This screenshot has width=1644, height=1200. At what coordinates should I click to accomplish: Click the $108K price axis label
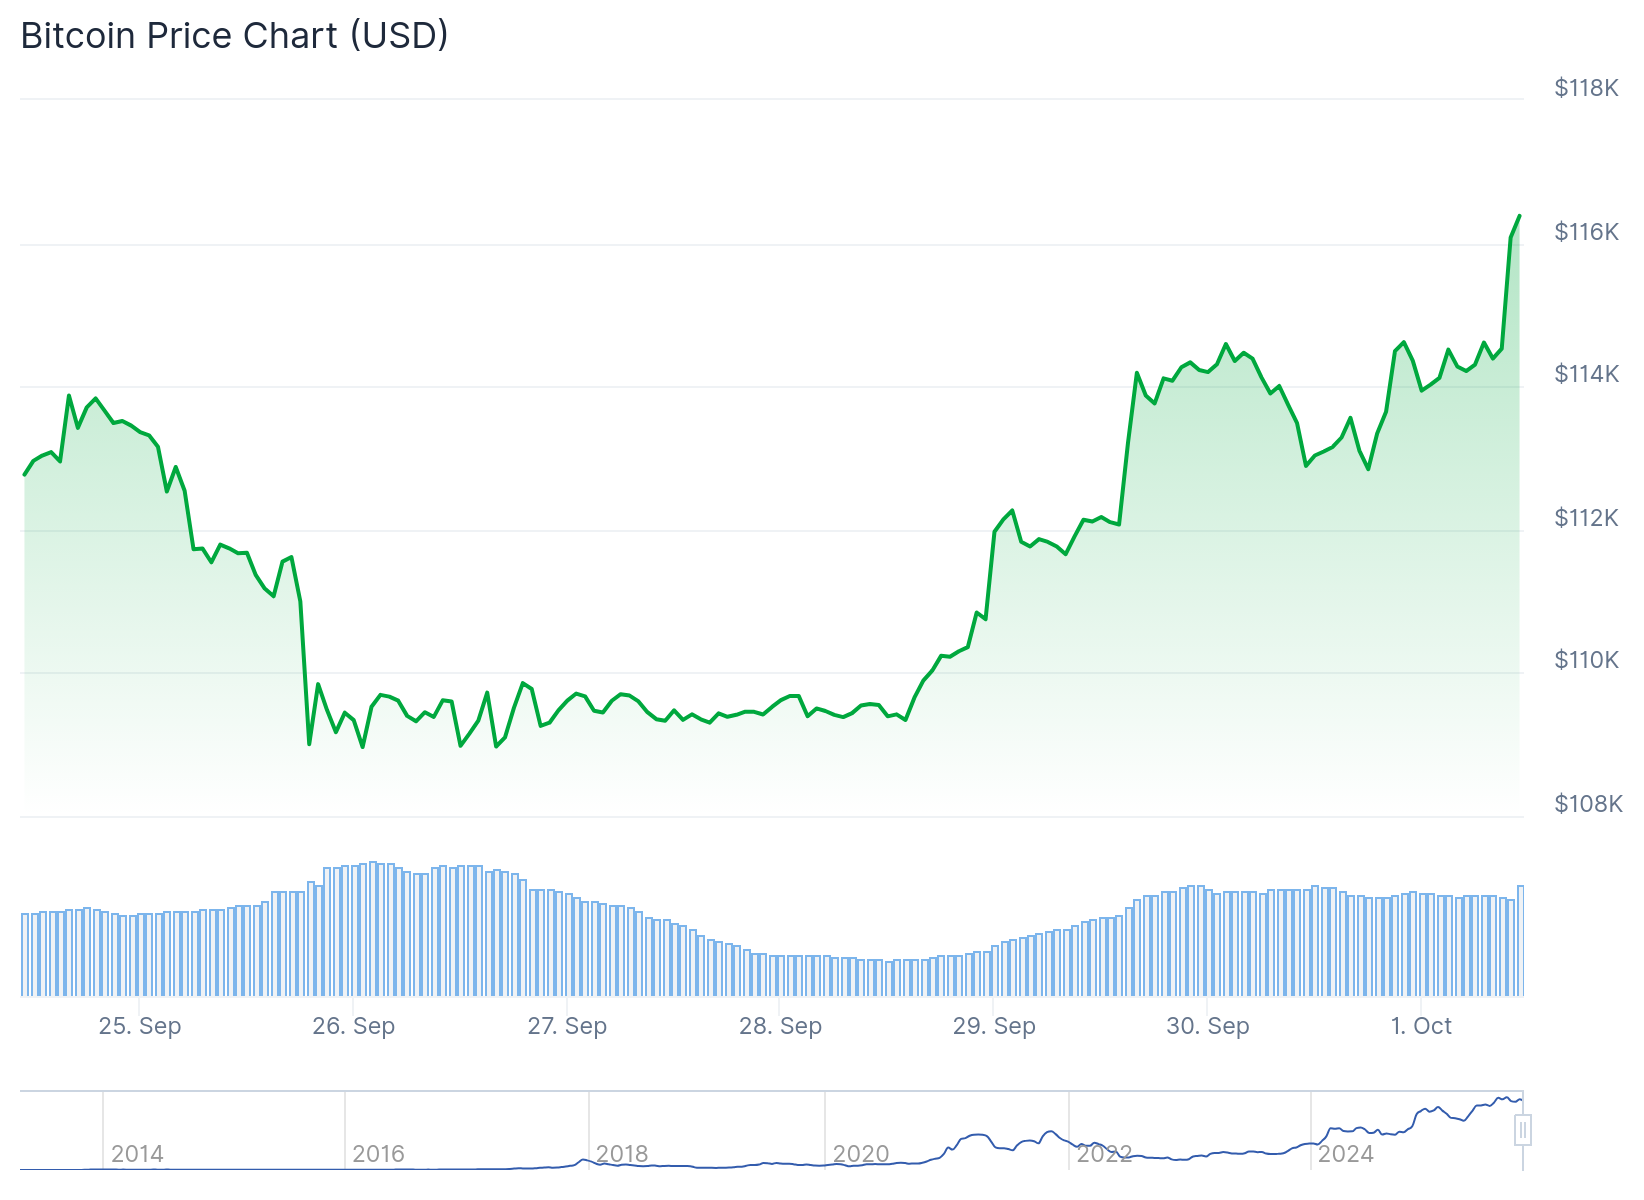pos(1588,804)
